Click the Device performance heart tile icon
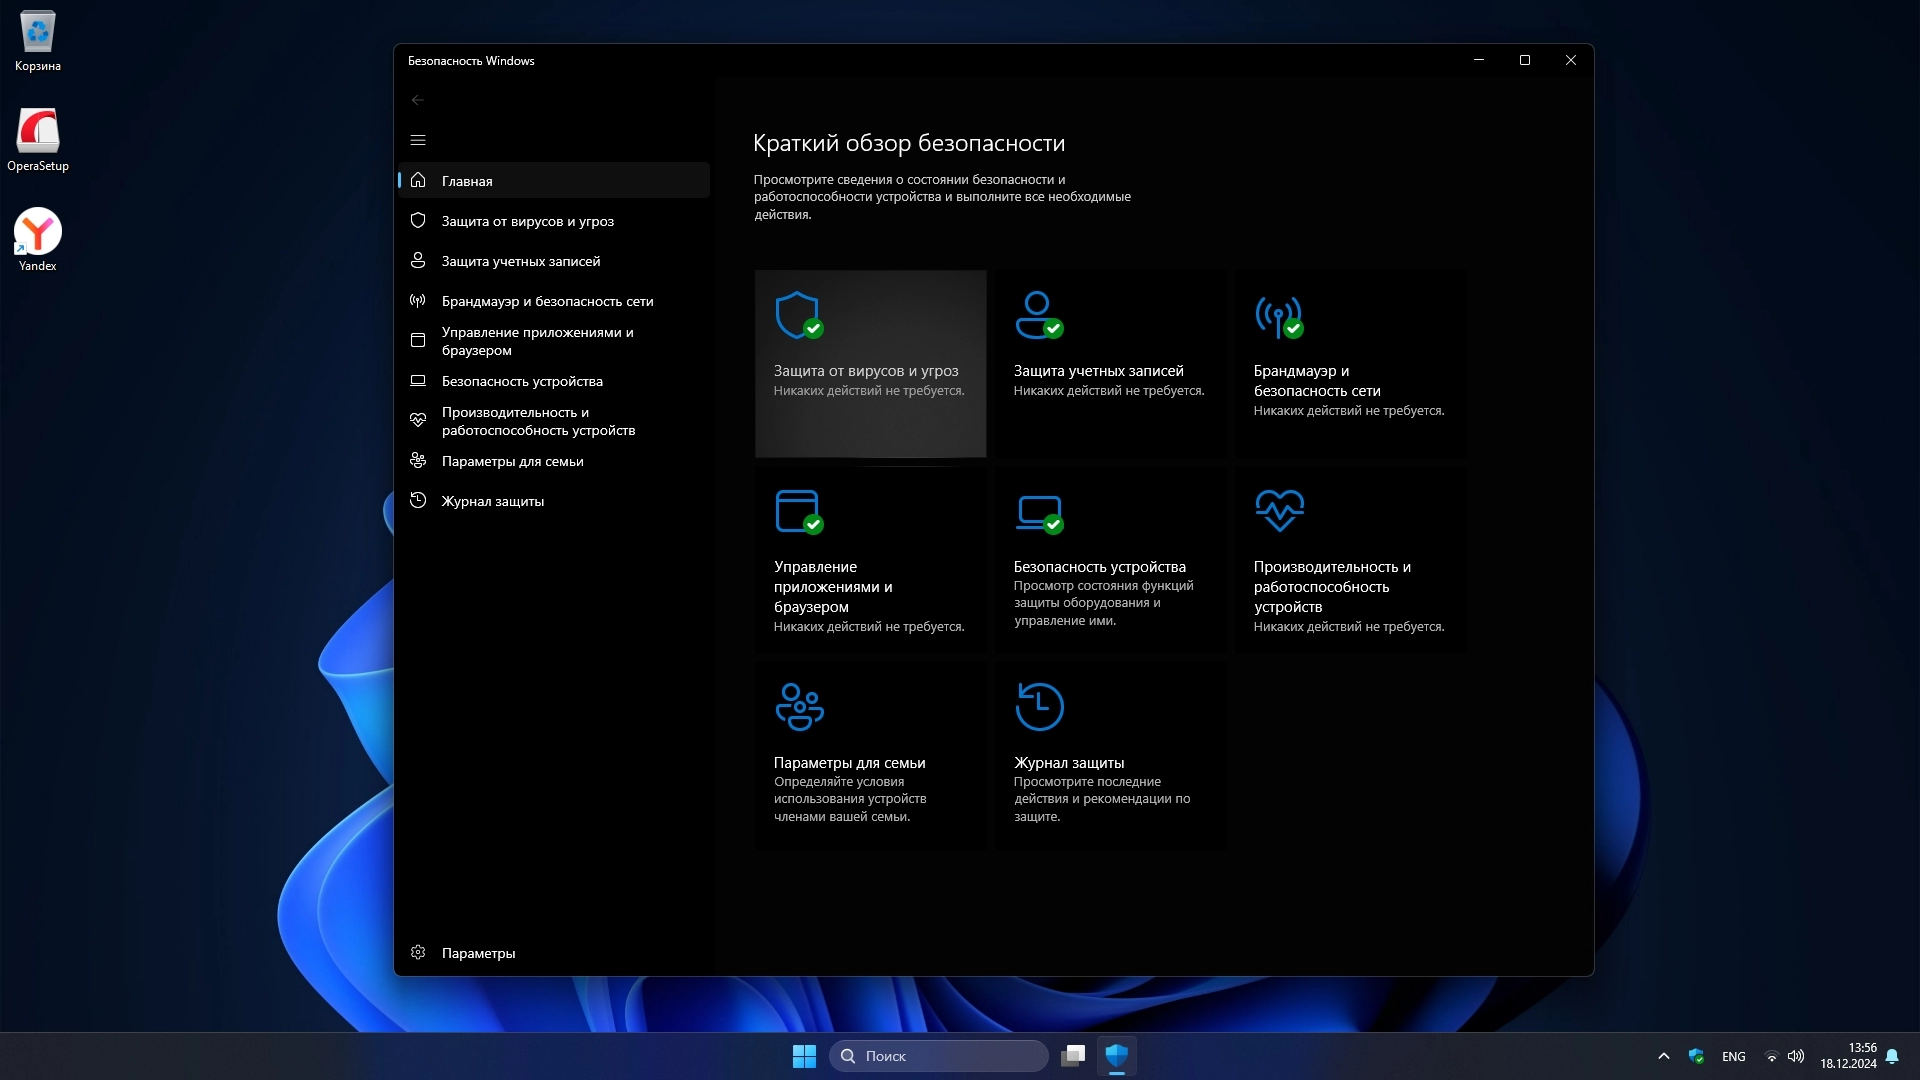 click(x=1279, y=510)
